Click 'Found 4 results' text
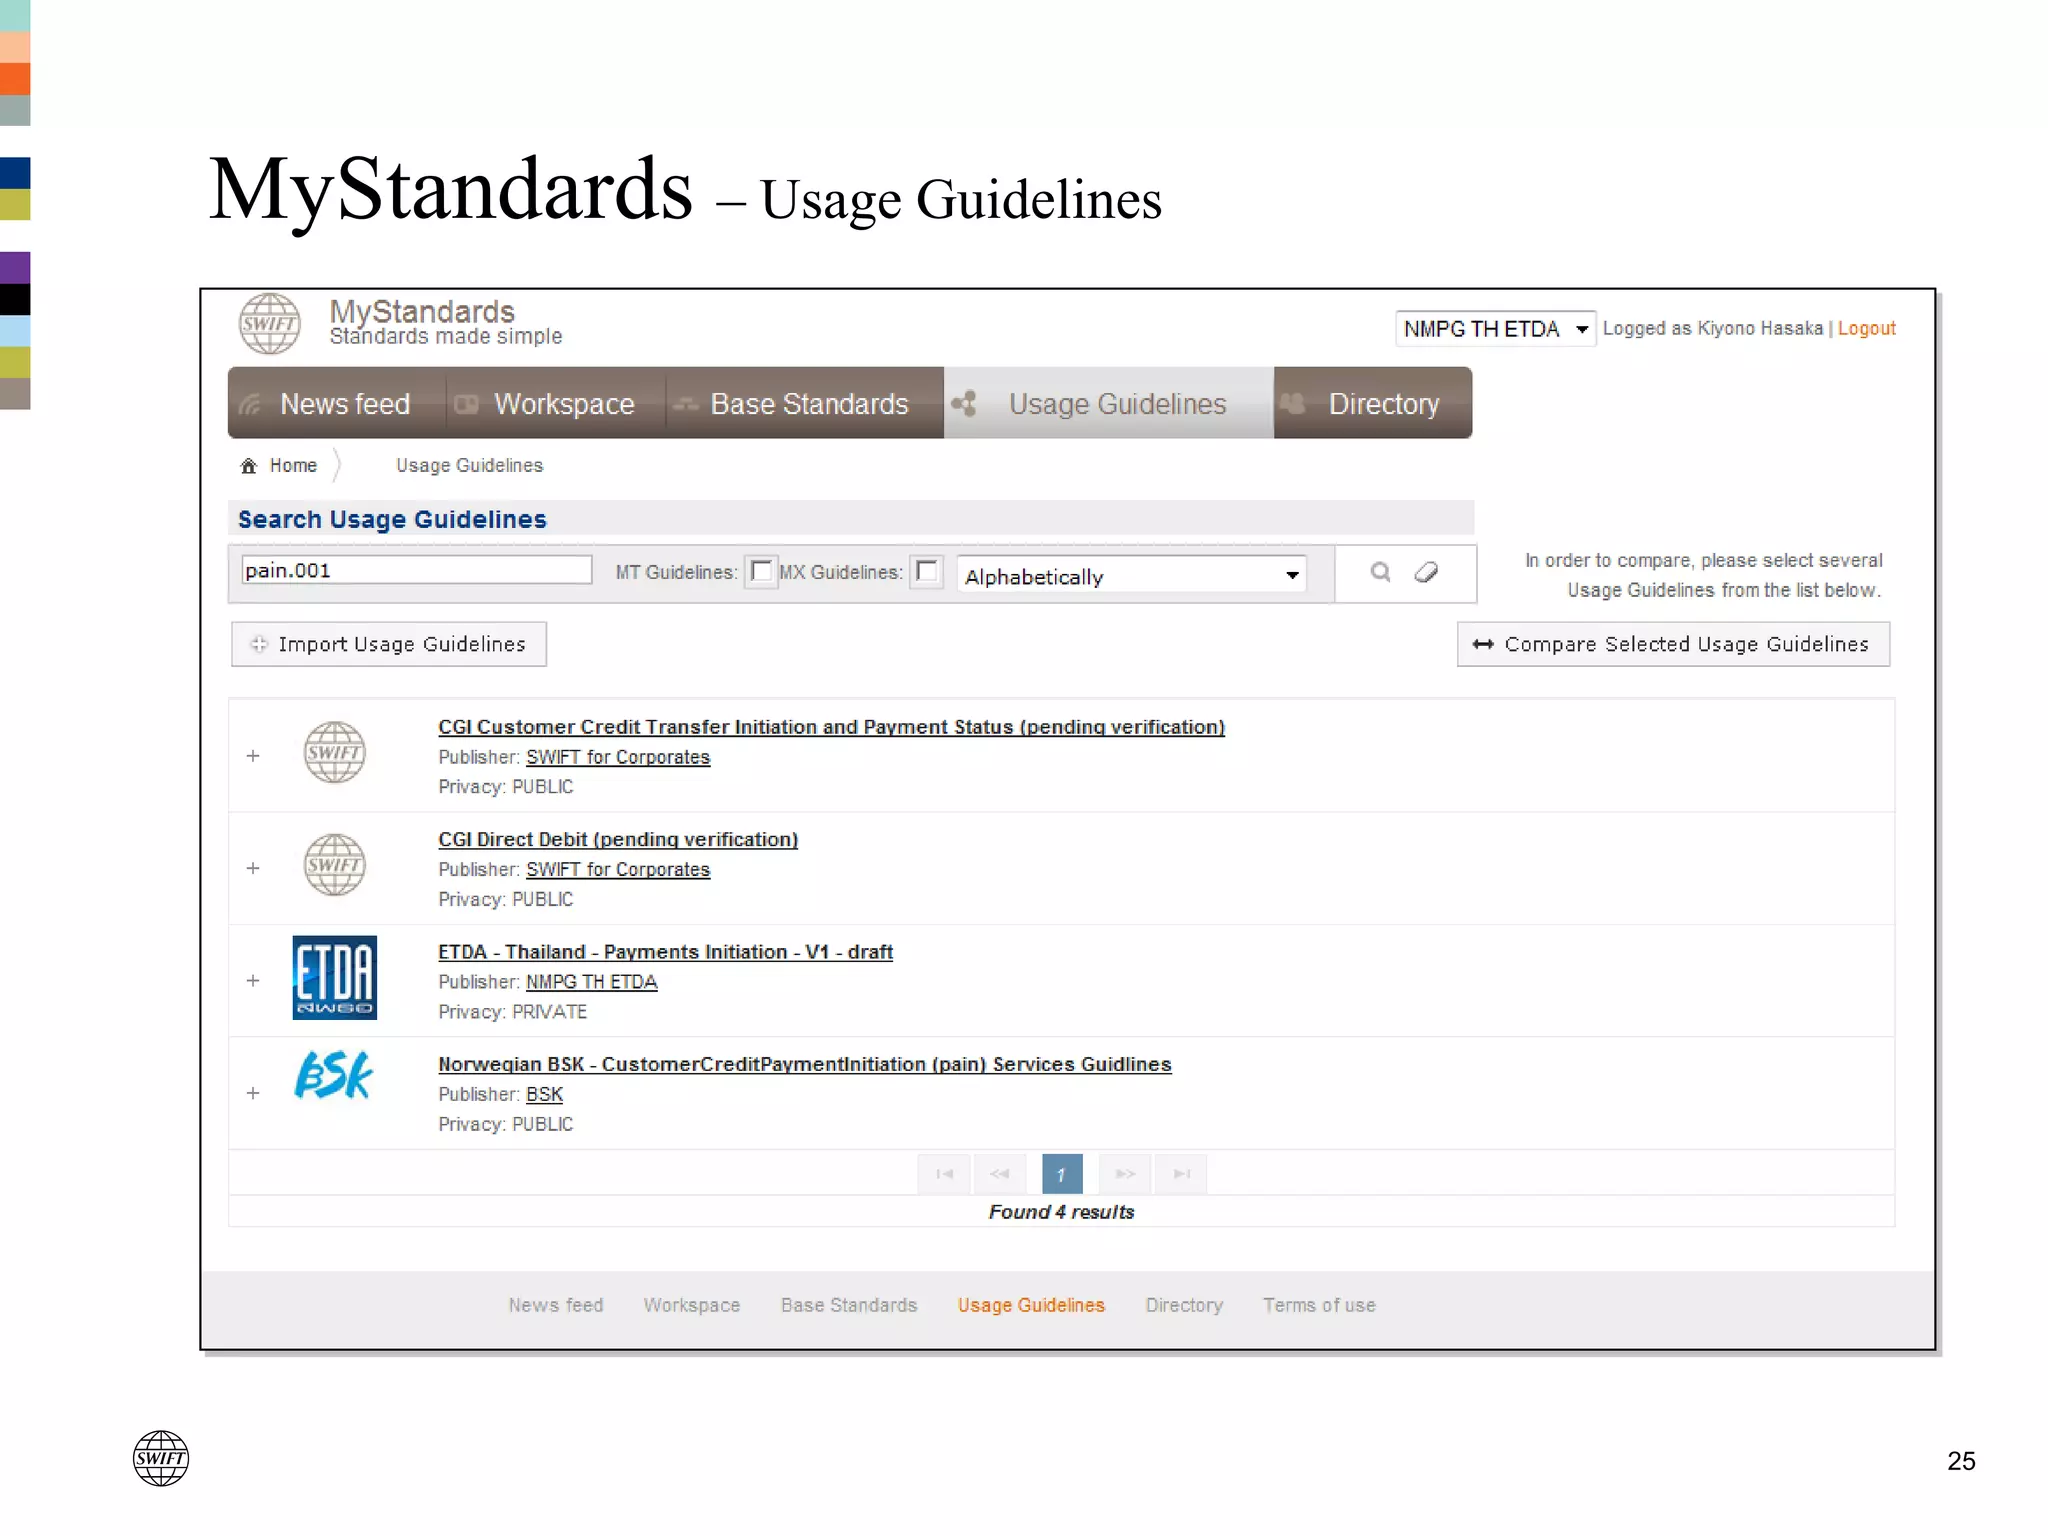Viewport: 2048px width, 1536px height. click(x=1062, y=1212)
